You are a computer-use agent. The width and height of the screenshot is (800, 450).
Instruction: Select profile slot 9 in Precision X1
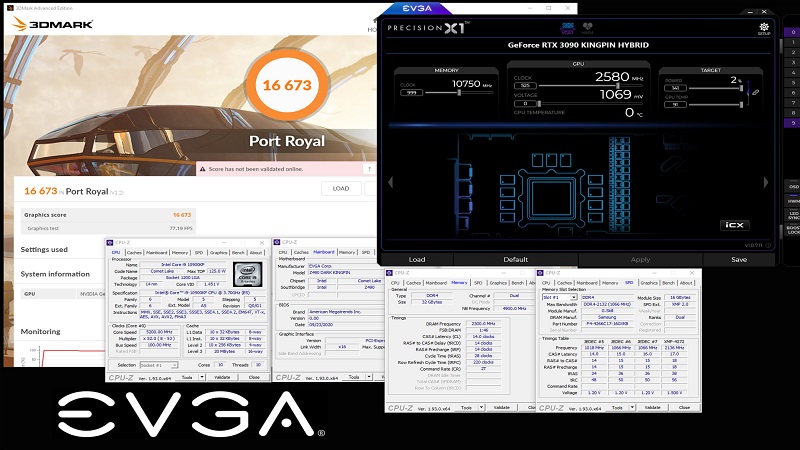792,123
